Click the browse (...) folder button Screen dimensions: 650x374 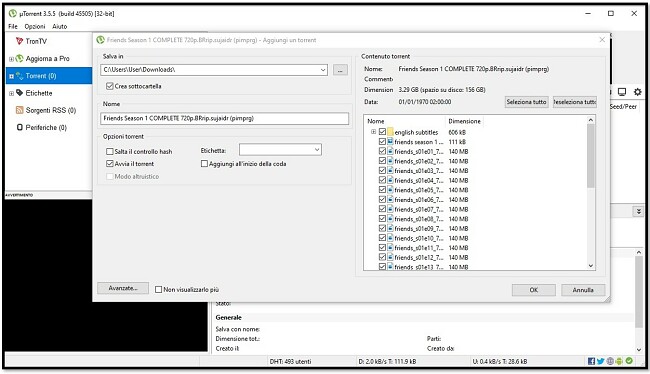340,70
